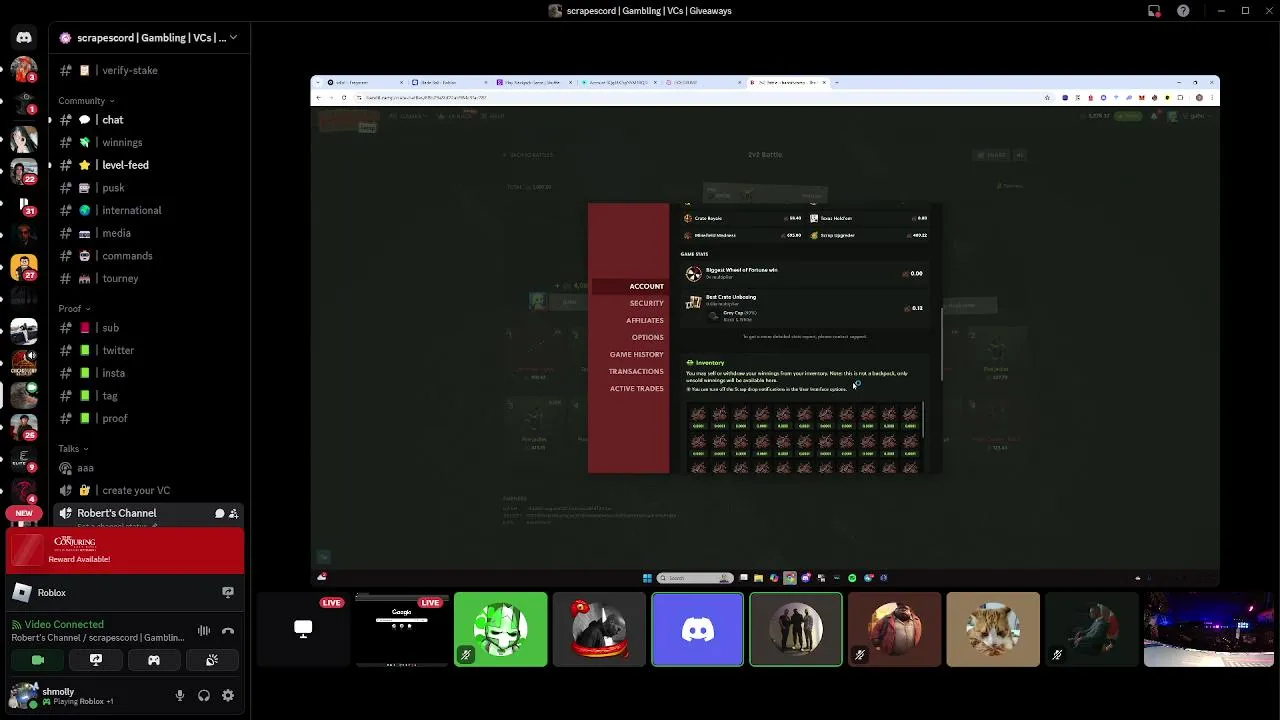
Task: Click the Conjuring Reward Available banner
Action: tap(126, 550)
